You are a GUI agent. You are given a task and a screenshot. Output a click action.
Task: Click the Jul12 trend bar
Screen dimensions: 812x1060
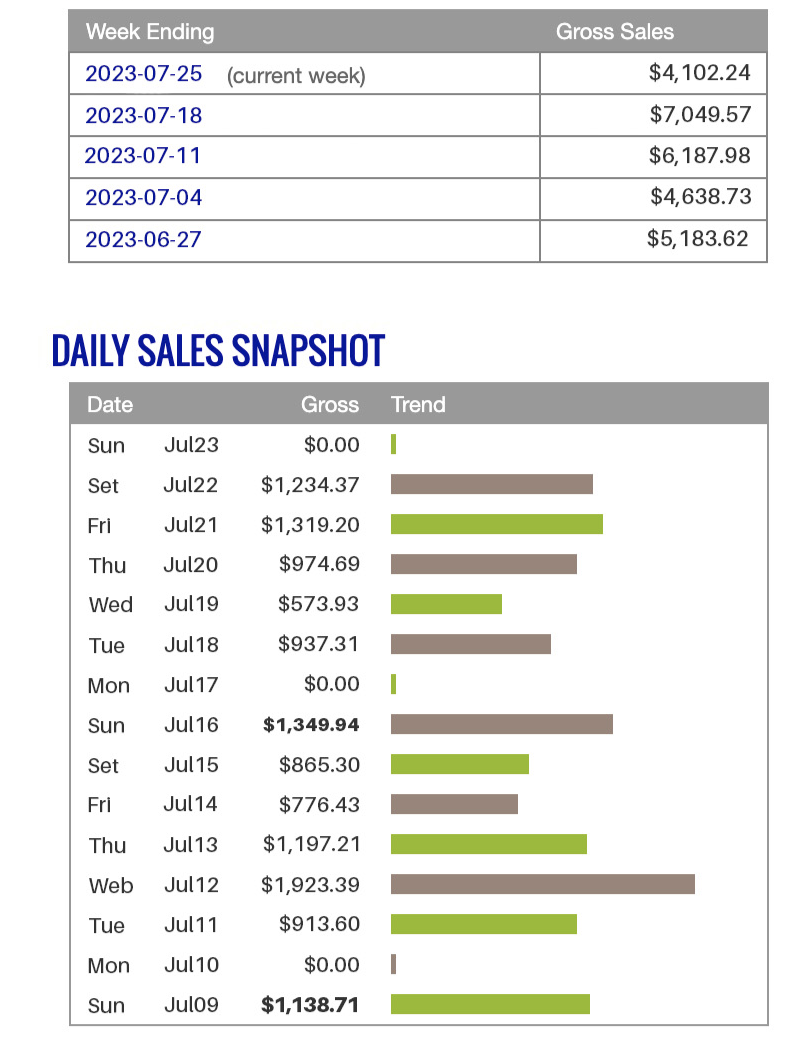point(542,884)
